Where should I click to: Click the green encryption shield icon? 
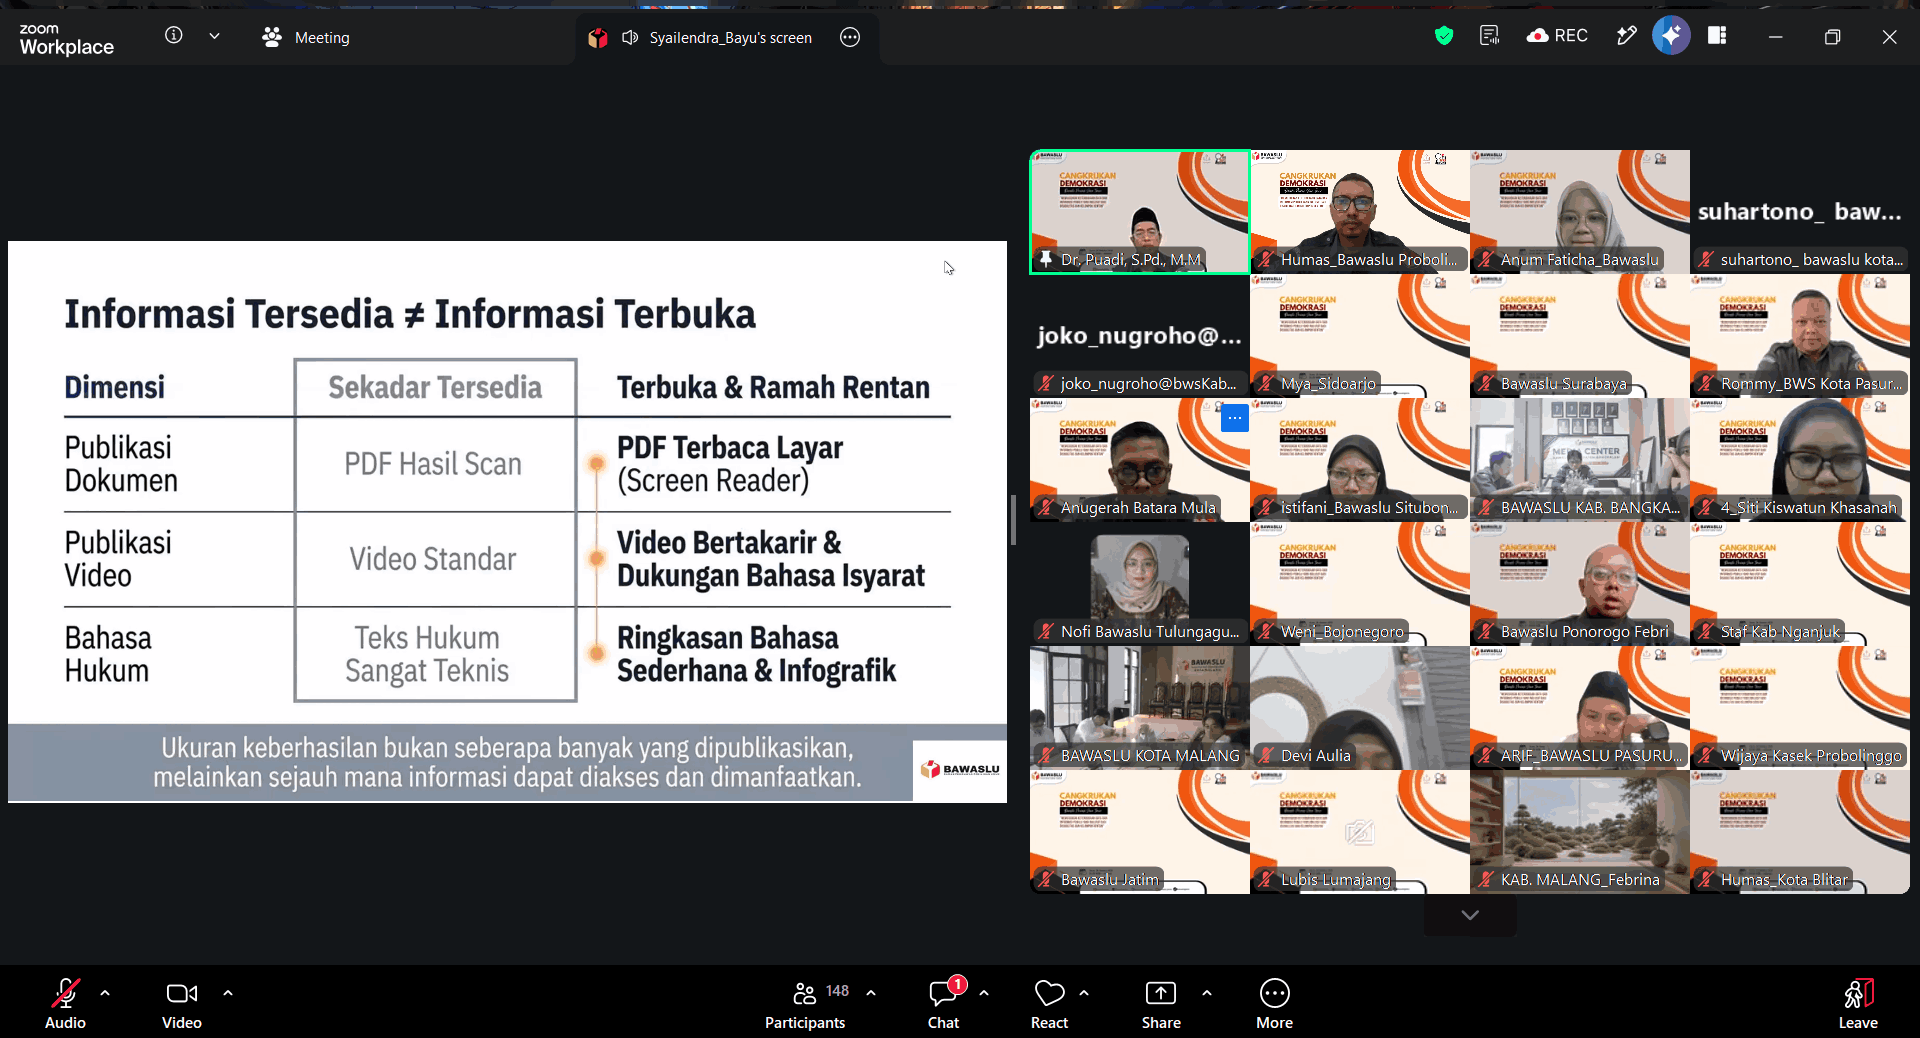1443,36
